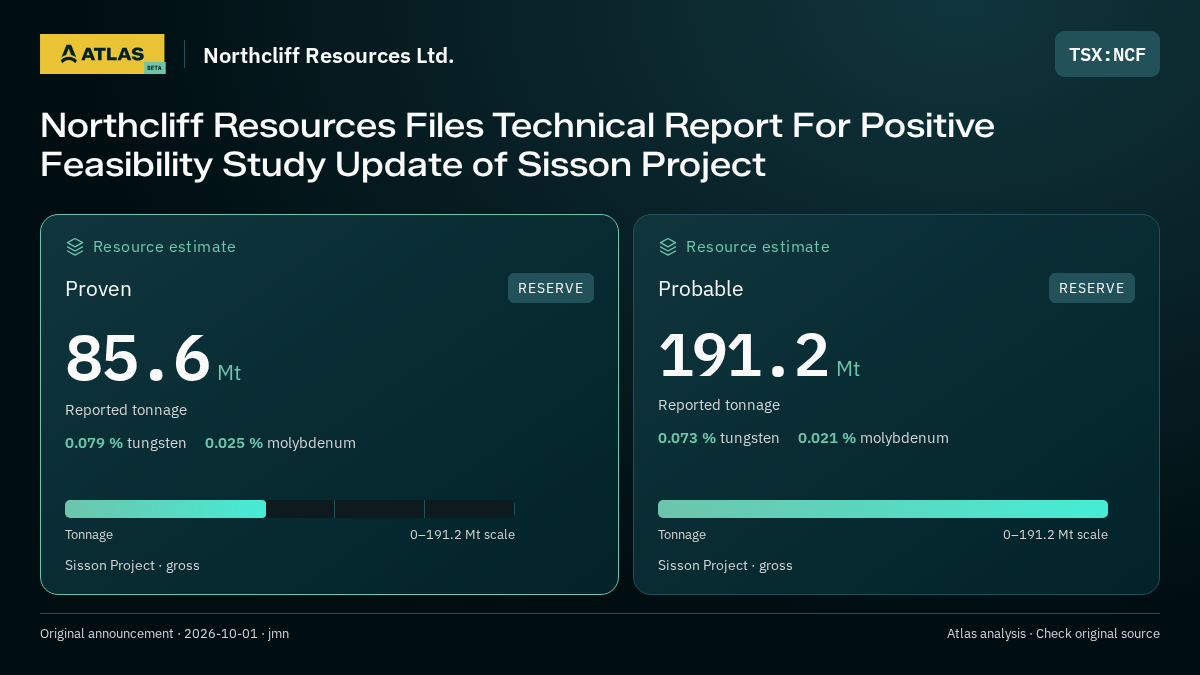The width and height of the screenshot is (1200, 675).
Task: Click 'Resource estimate' label in Probable card
Action: pos(757,247)
